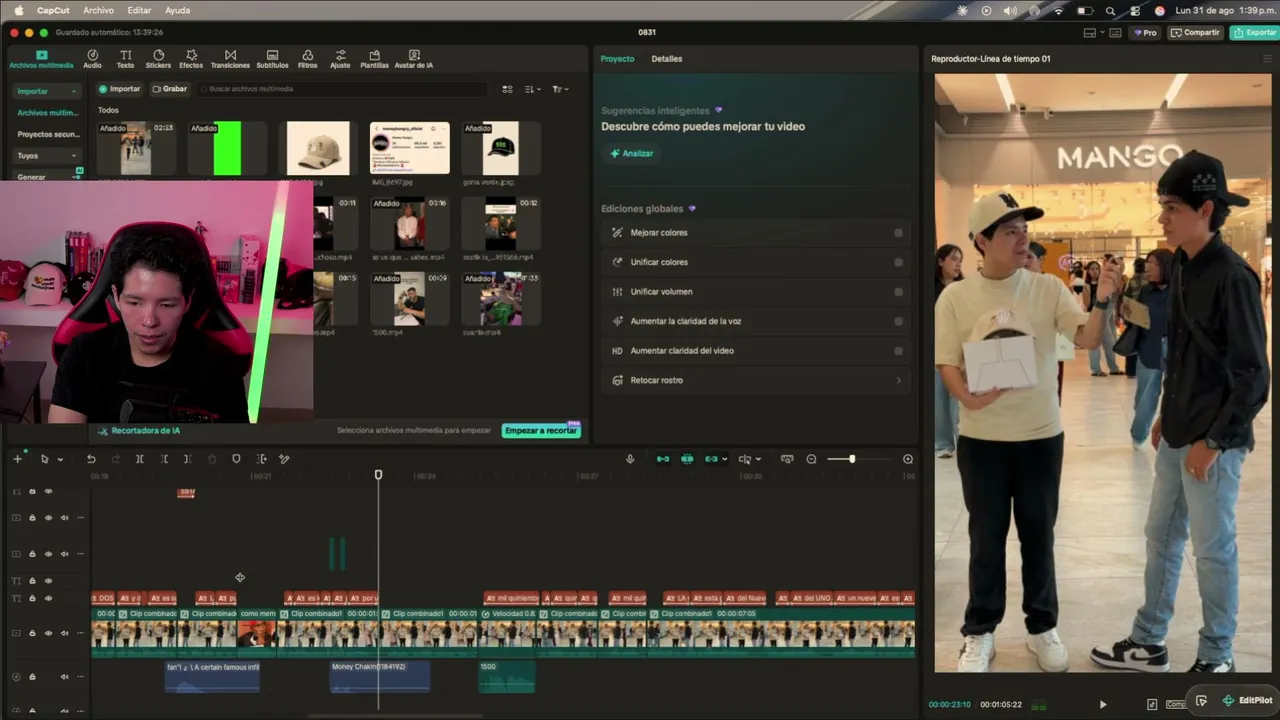Open the media sort dropdown
Image resolution: width=1280 pixels, height=720 pixels.
click(532, 89)
